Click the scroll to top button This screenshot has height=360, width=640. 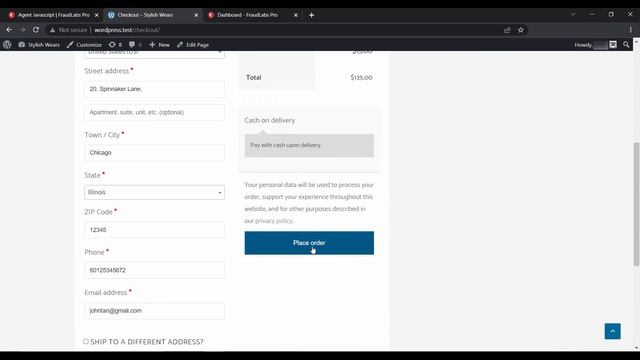[612, 331]
